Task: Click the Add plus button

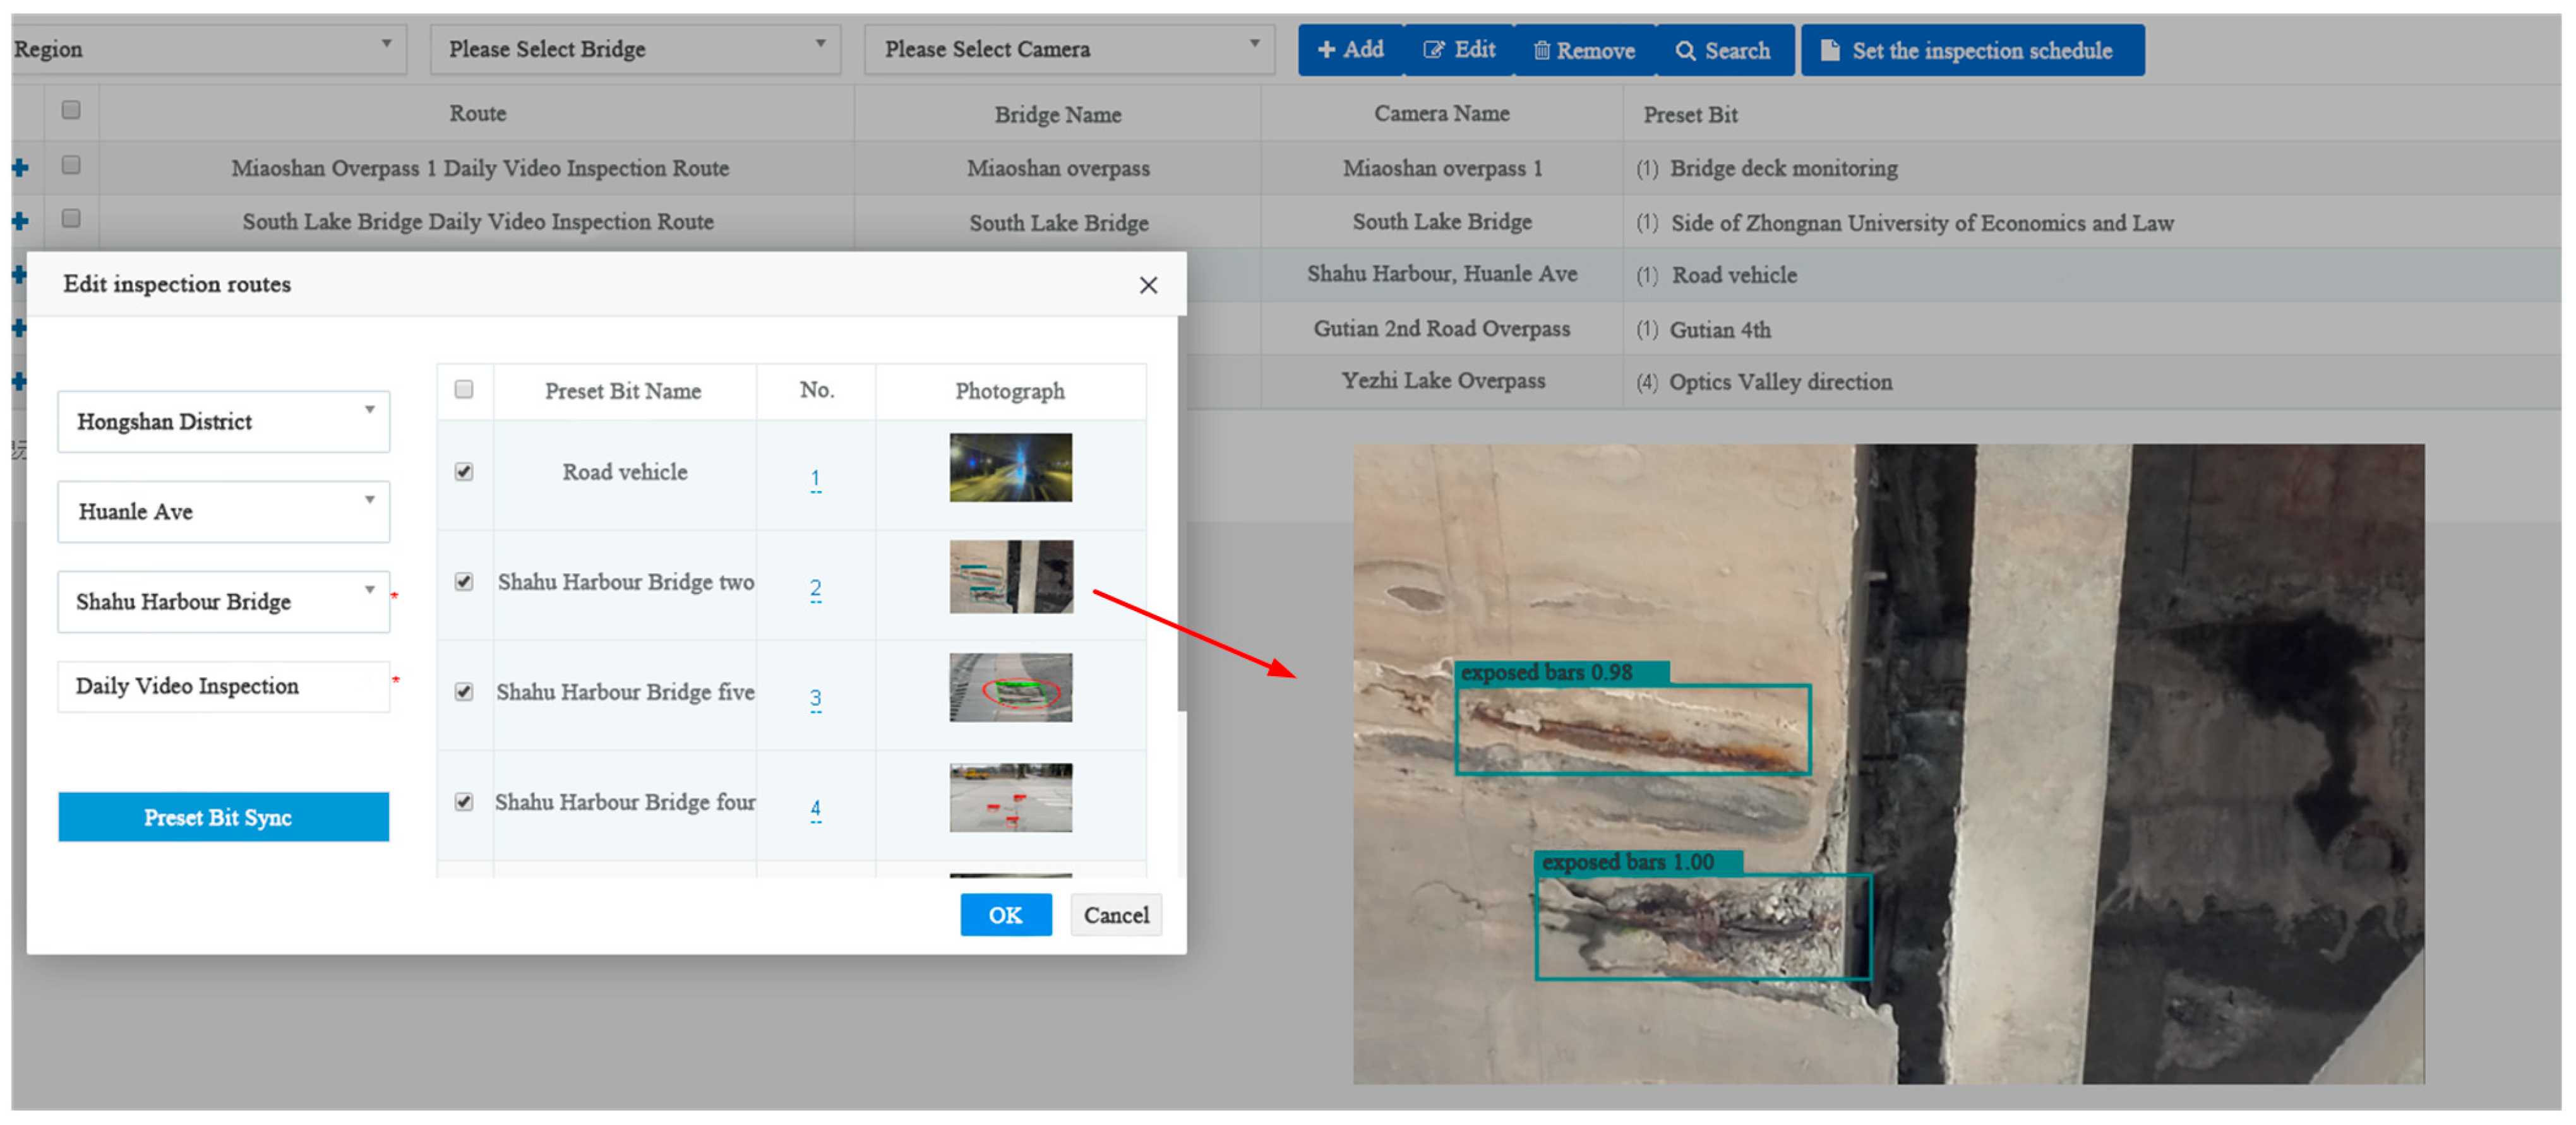Action: point(1350,50)
